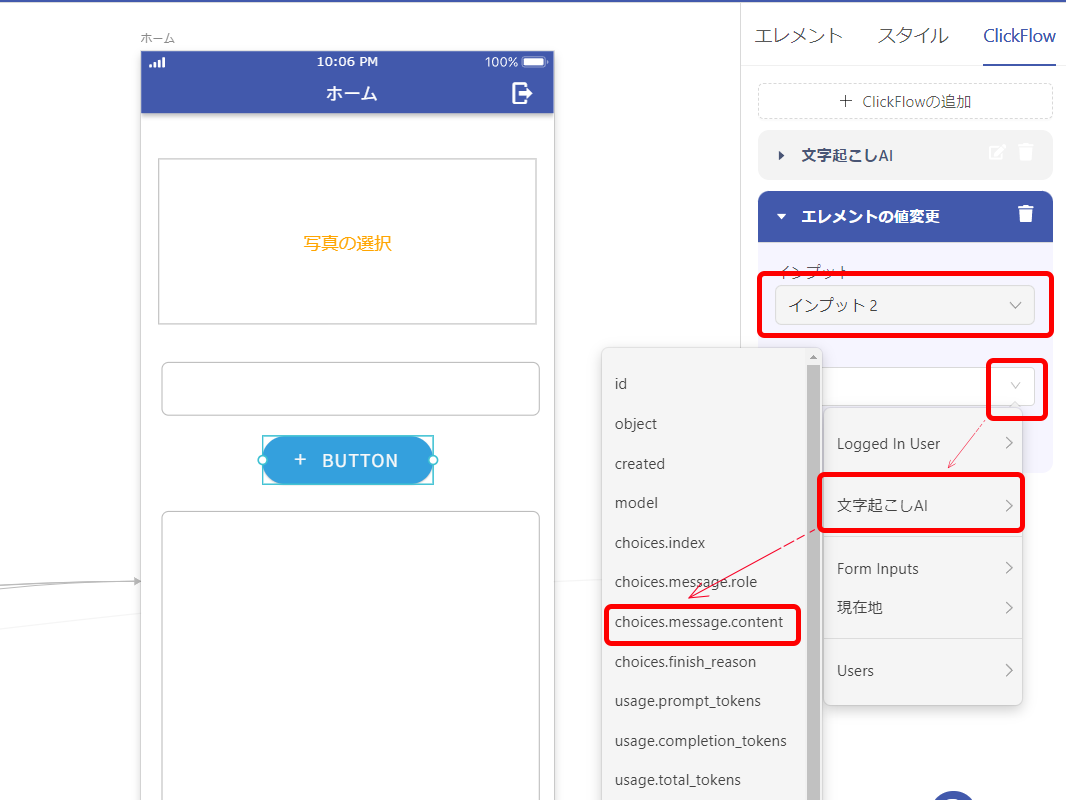Select the id field option
Viewport: 1066px width, 800px height.
704,384
